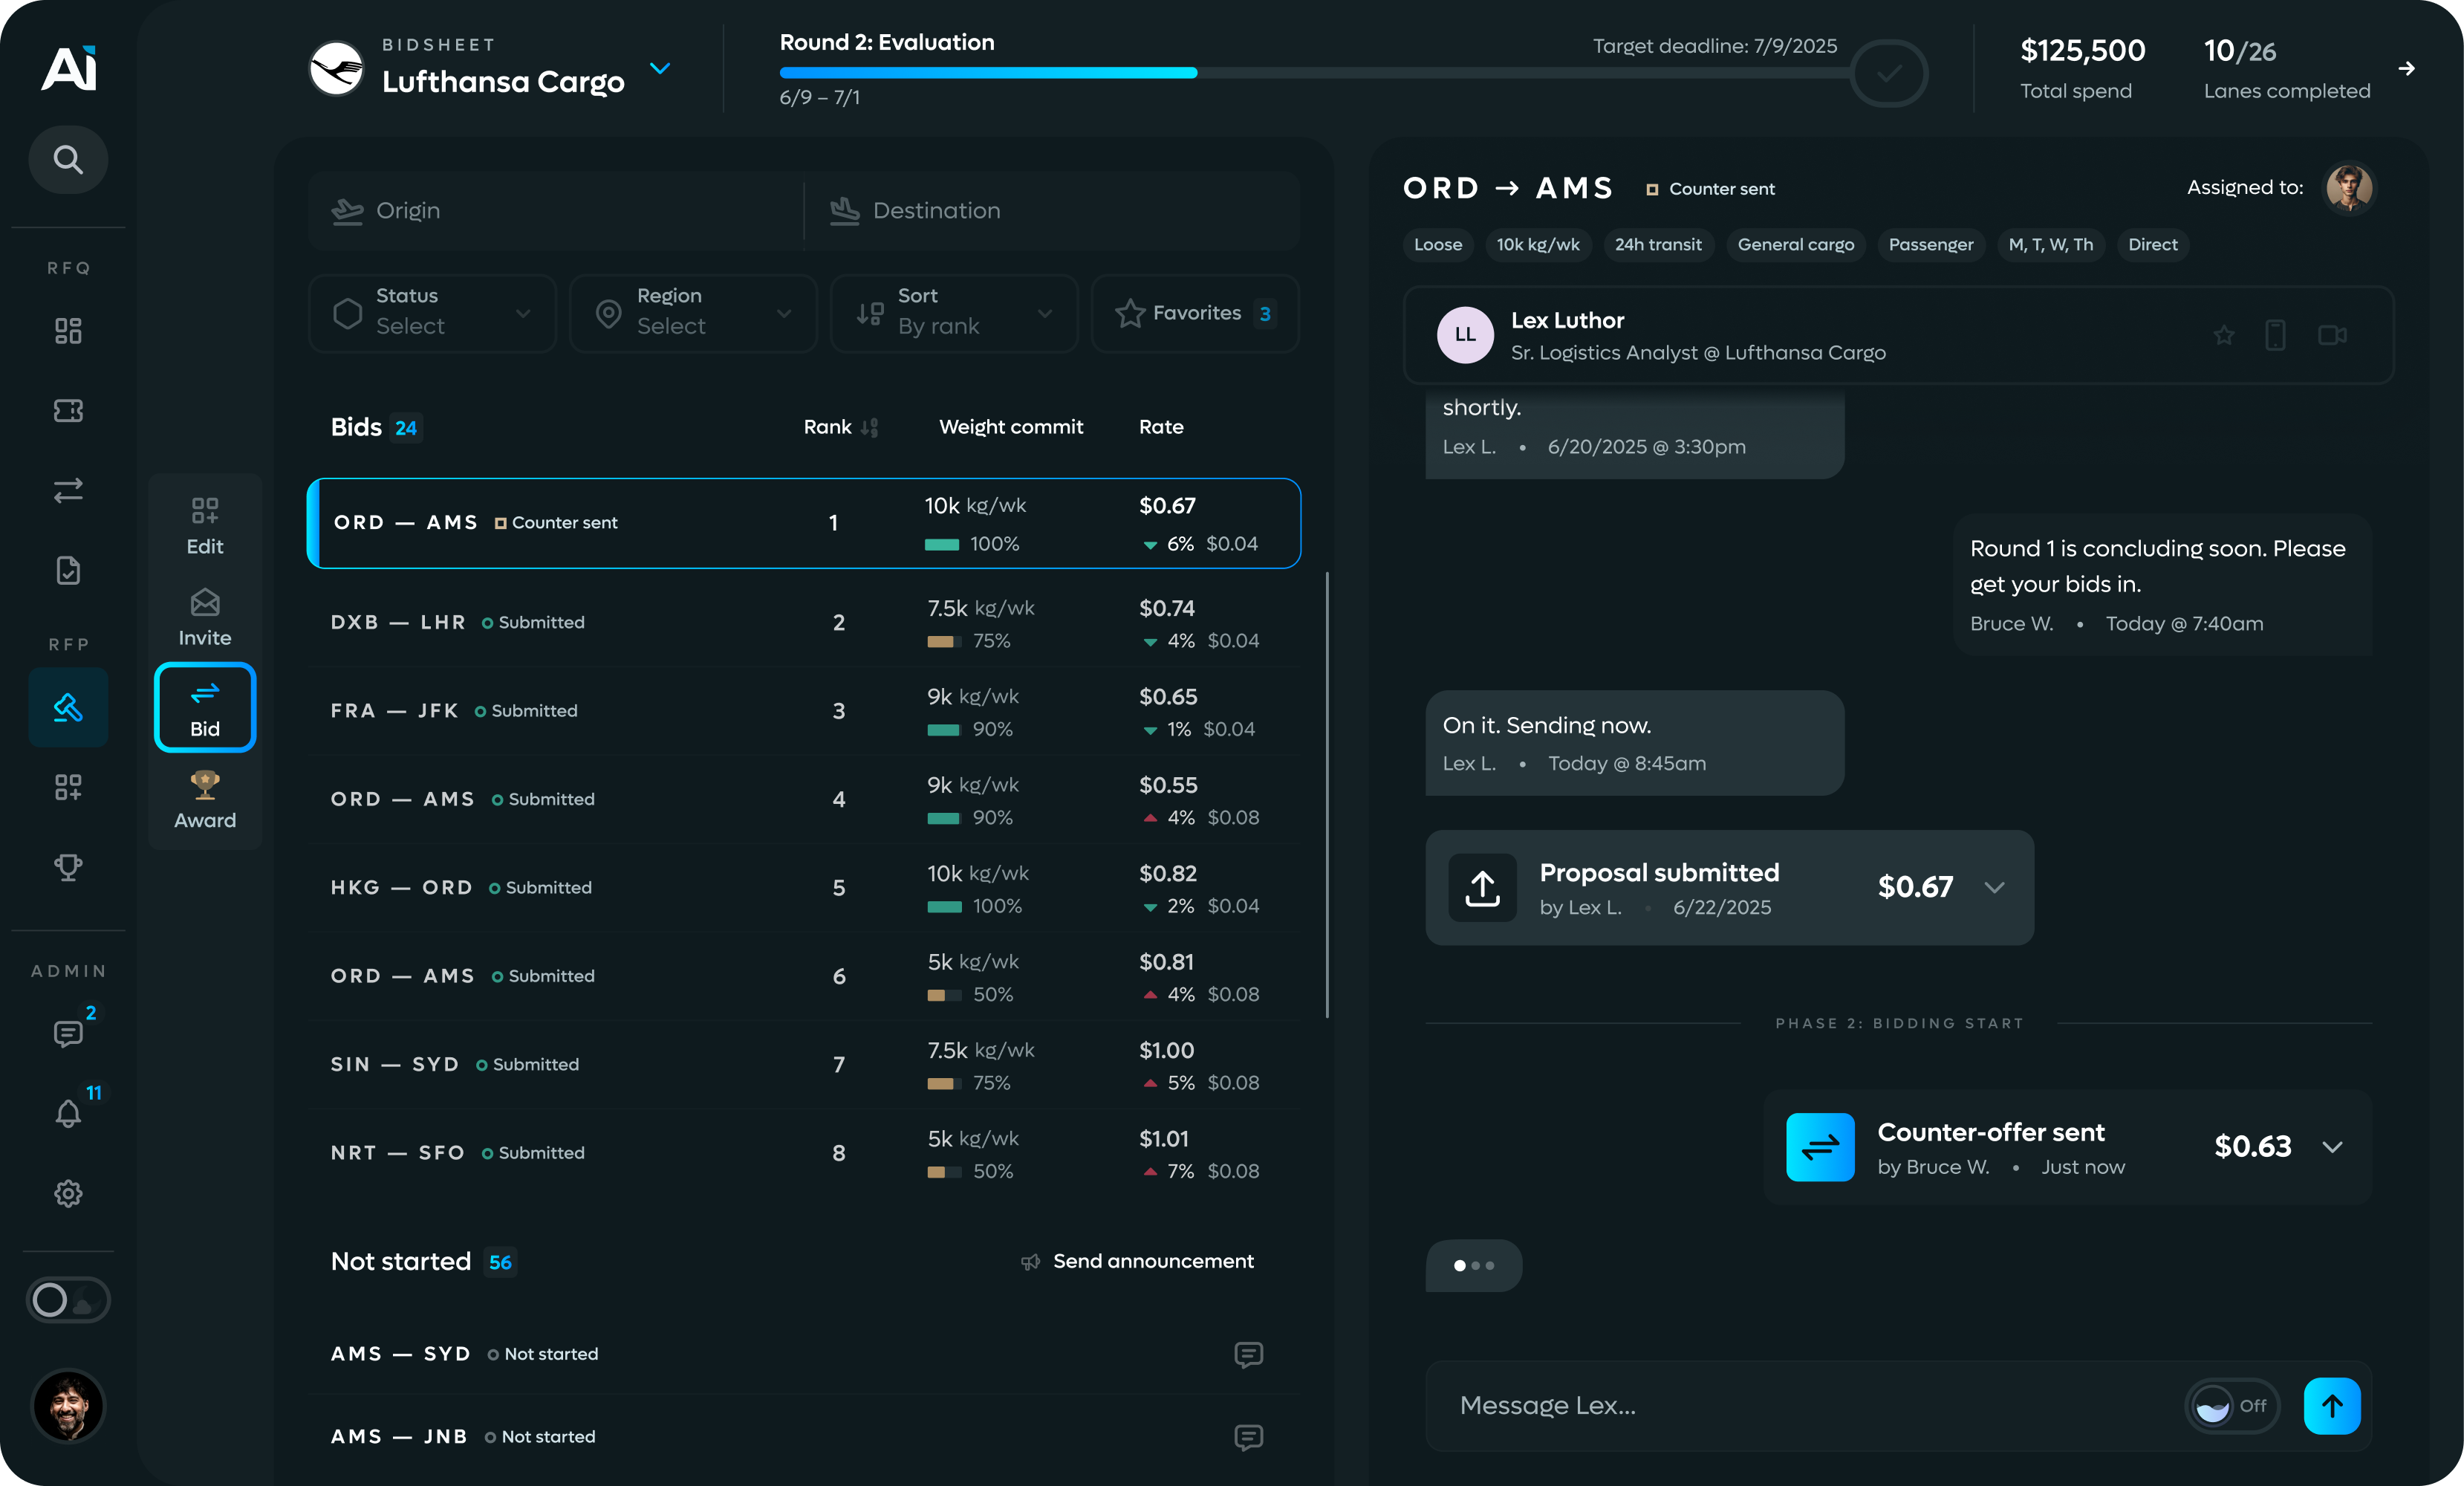Open Lufthansa Cargo bidsheet dropdown chevron
Image resolution: width=2464 pixels, height=1486 pixels.
(x=660, y=68)
